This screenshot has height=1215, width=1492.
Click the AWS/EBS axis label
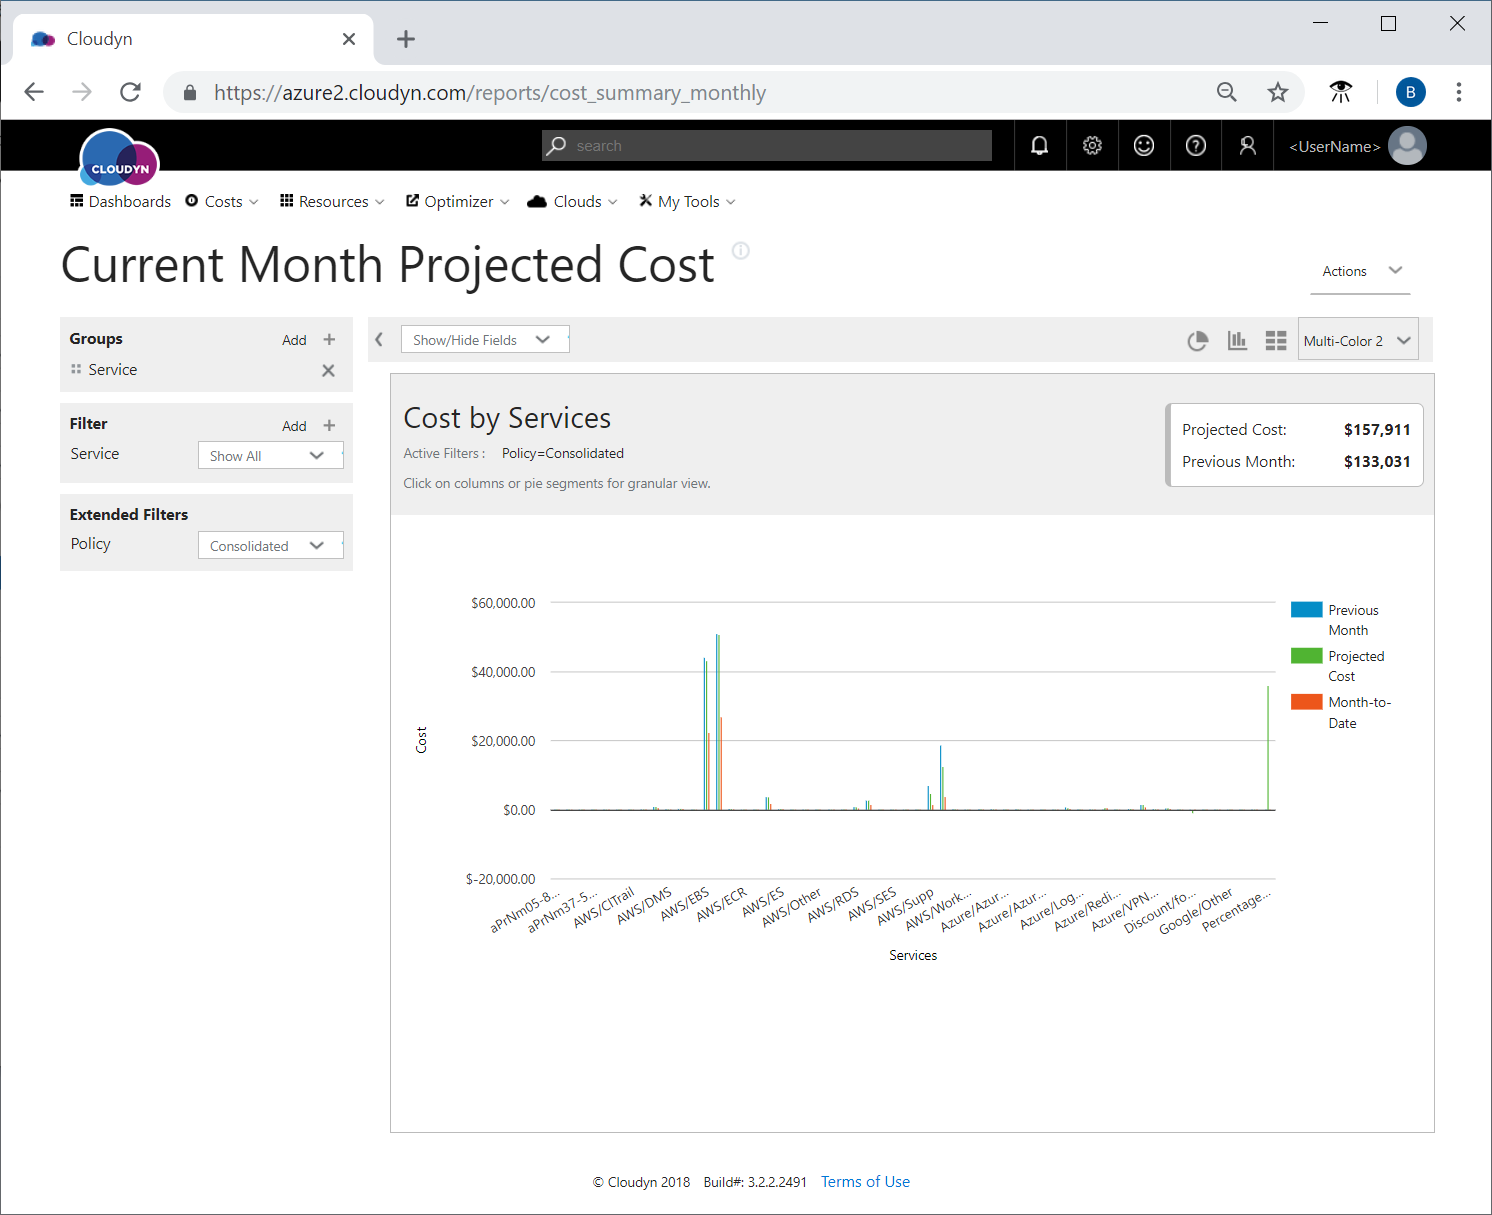click(685, 904)
